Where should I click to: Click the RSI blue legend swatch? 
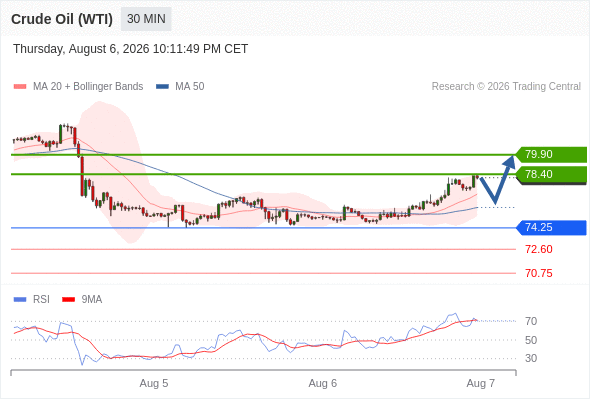tap(20, 300)
